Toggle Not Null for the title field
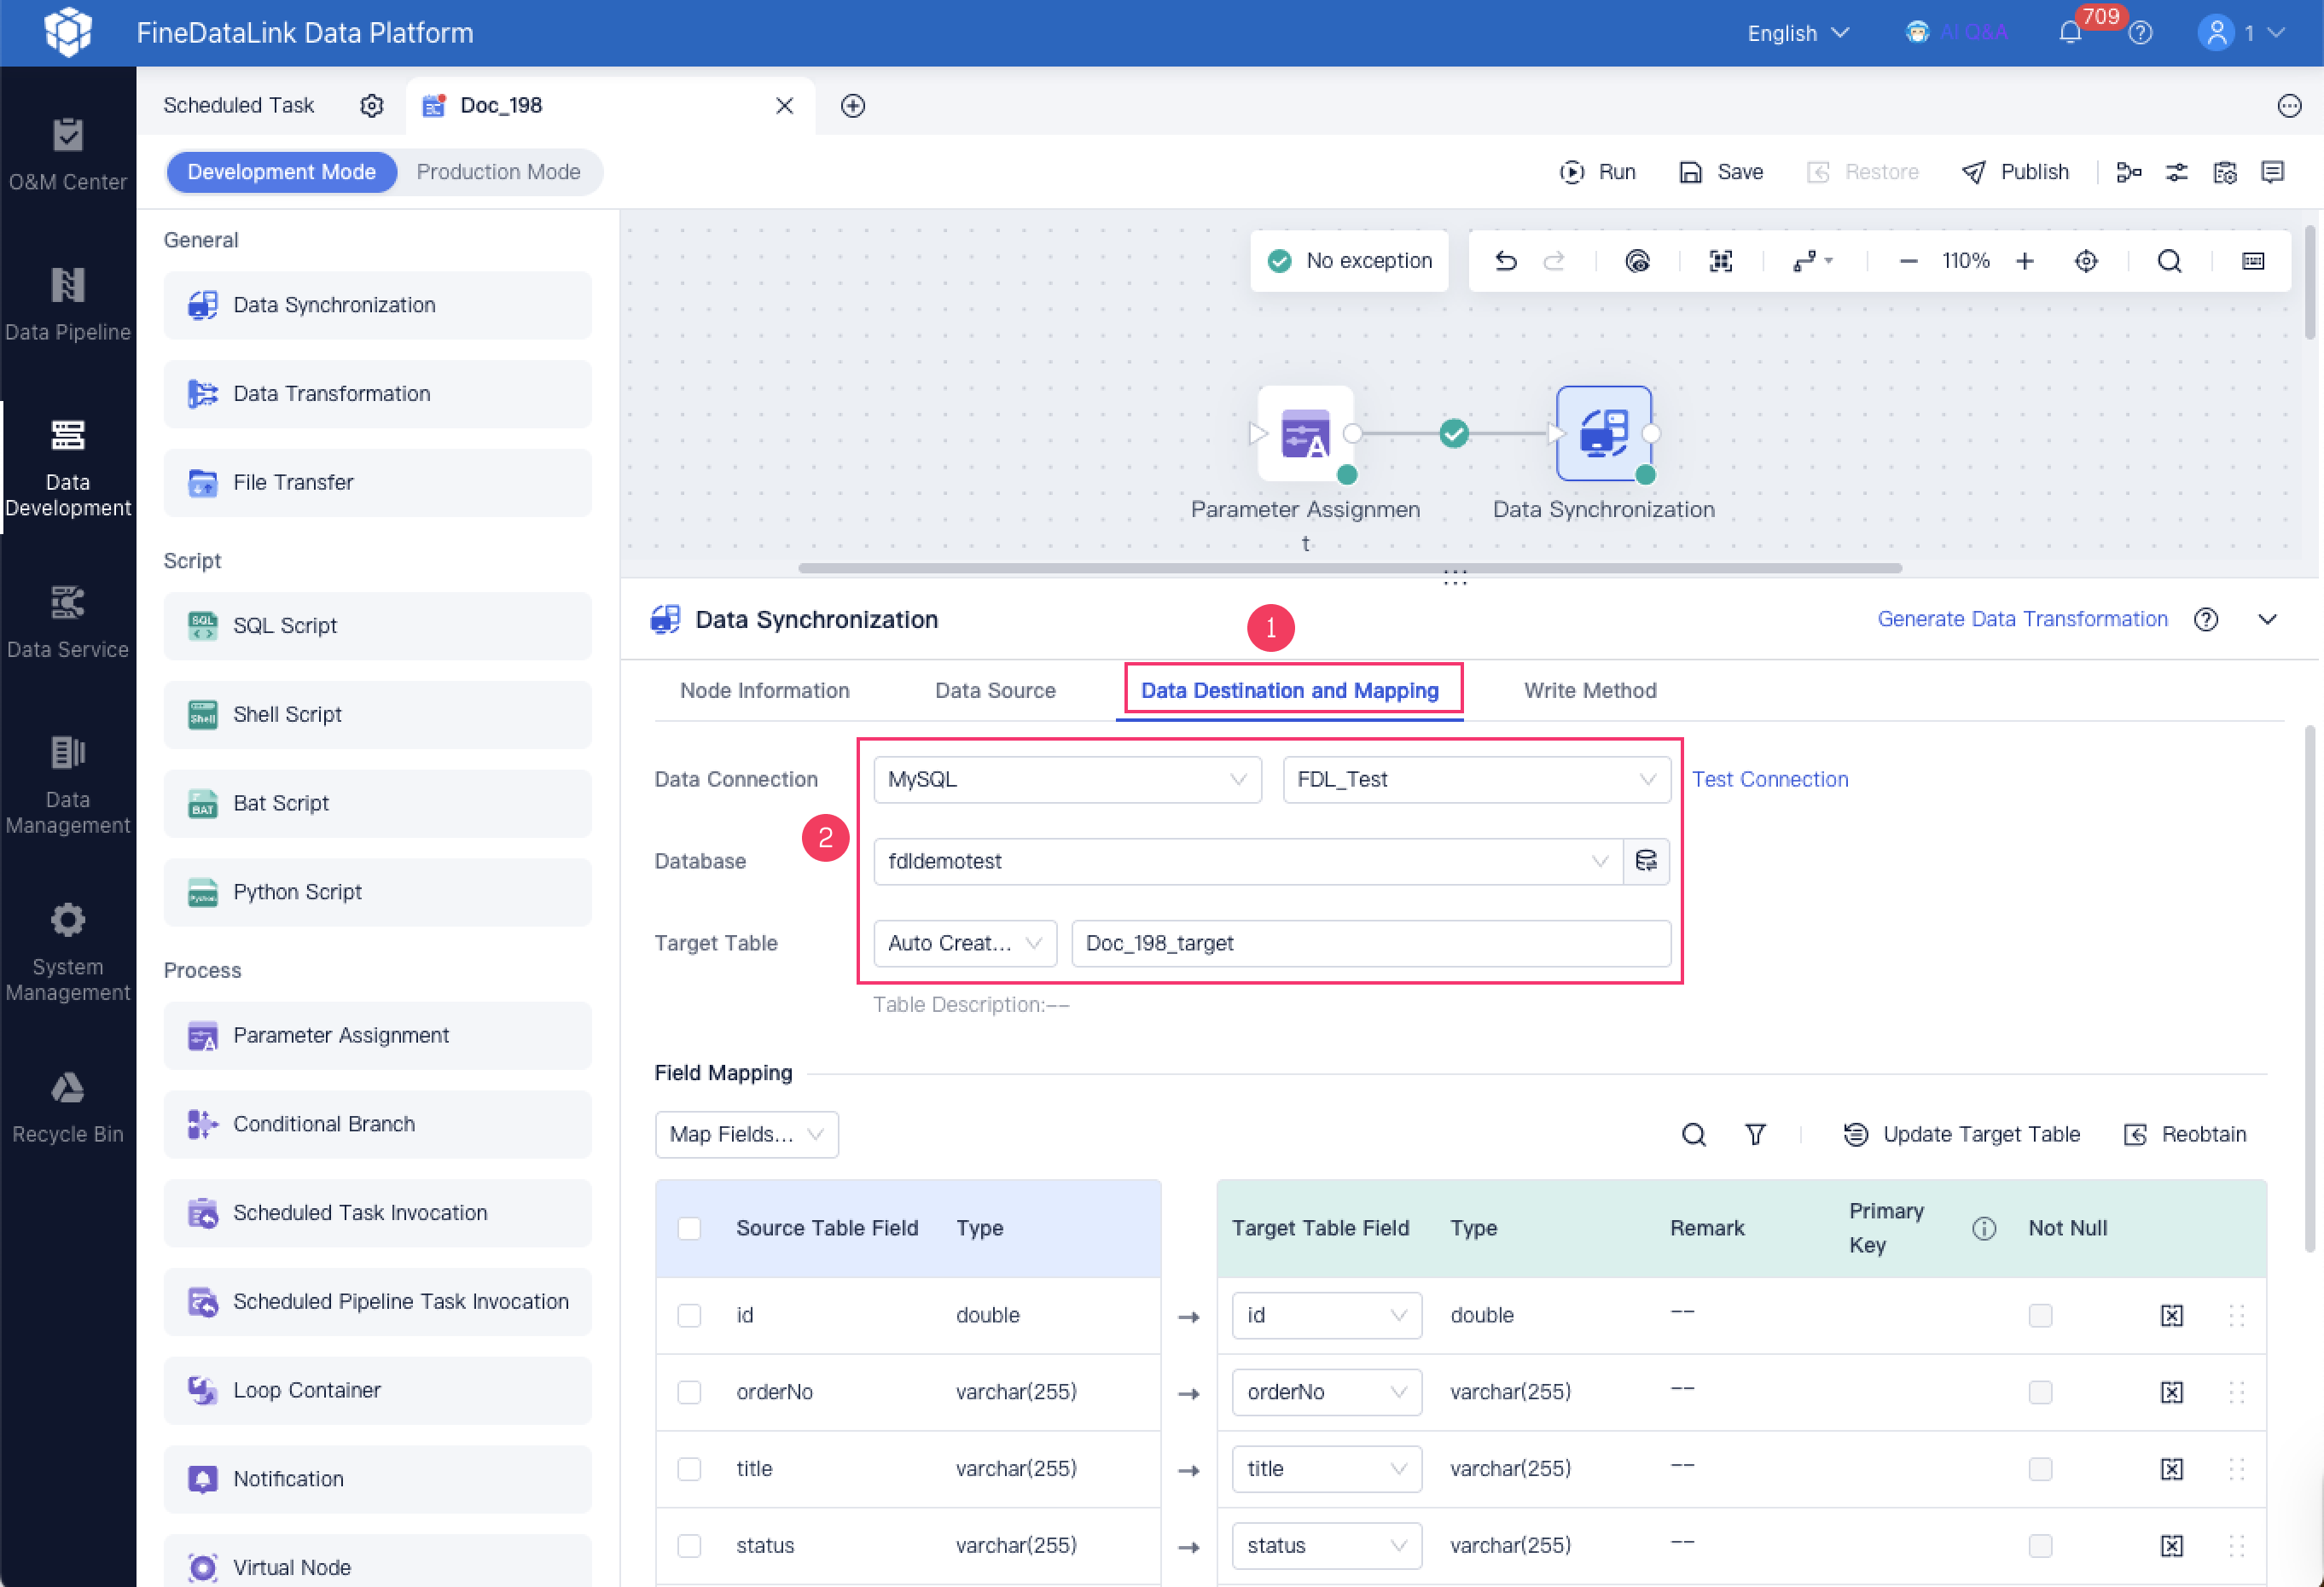Viewport: 2324px width, 1587px height. pos(2040,1469)
